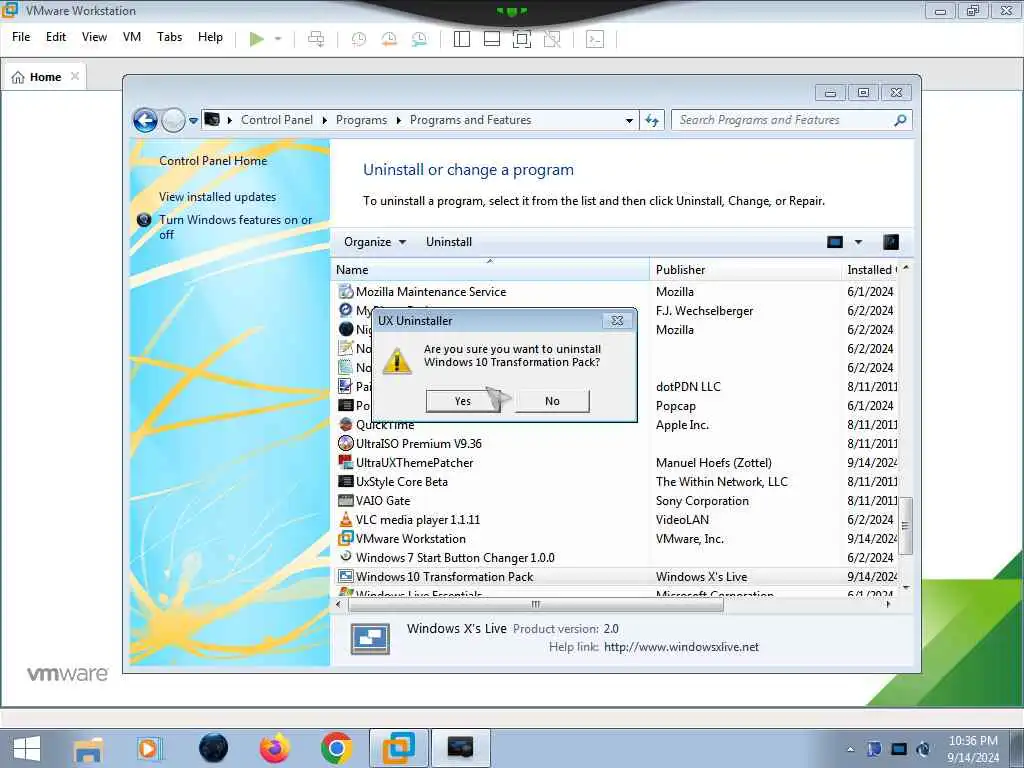Click the help icon in Programs toolbar
Viewport: 1024px width, 768px height.
pos(891,242)
